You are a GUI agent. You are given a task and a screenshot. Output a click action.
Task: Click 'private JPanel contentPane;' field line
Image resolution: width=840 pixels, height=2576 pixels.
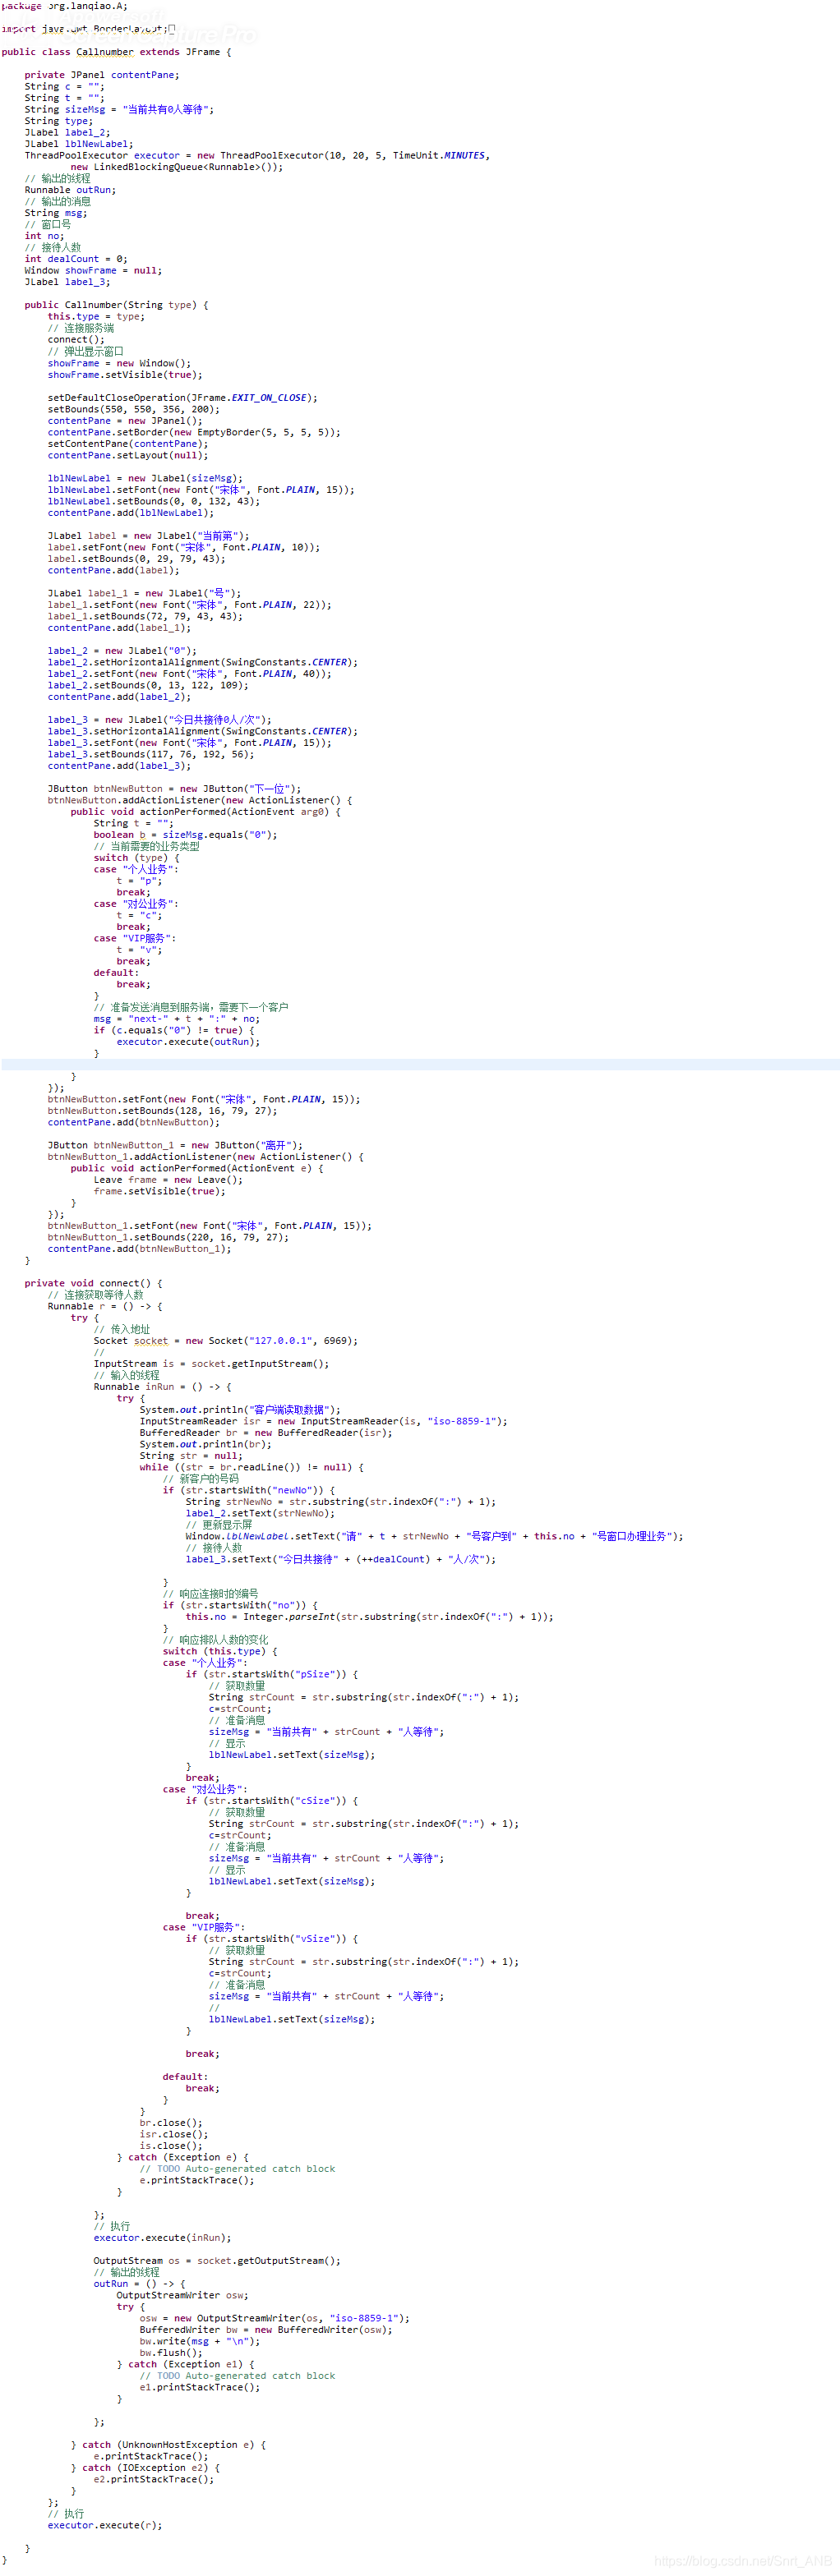102,75
